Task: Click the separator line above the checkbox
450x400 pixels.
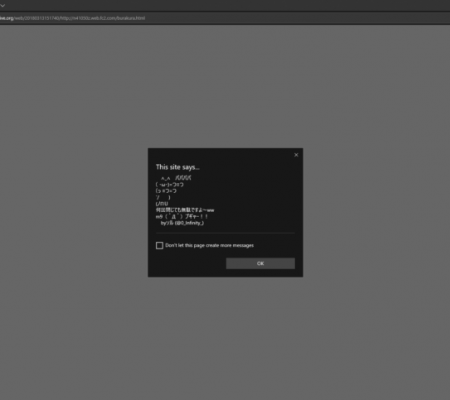Action: pos(225,233)
